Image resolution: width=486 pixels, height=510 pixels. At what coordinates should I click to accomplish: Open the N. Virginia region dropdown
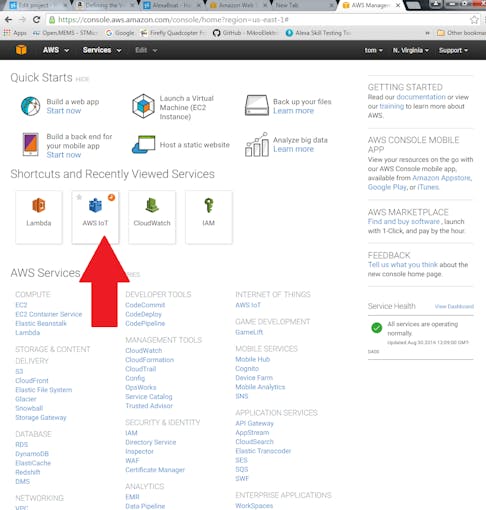[x=411, y=50]
